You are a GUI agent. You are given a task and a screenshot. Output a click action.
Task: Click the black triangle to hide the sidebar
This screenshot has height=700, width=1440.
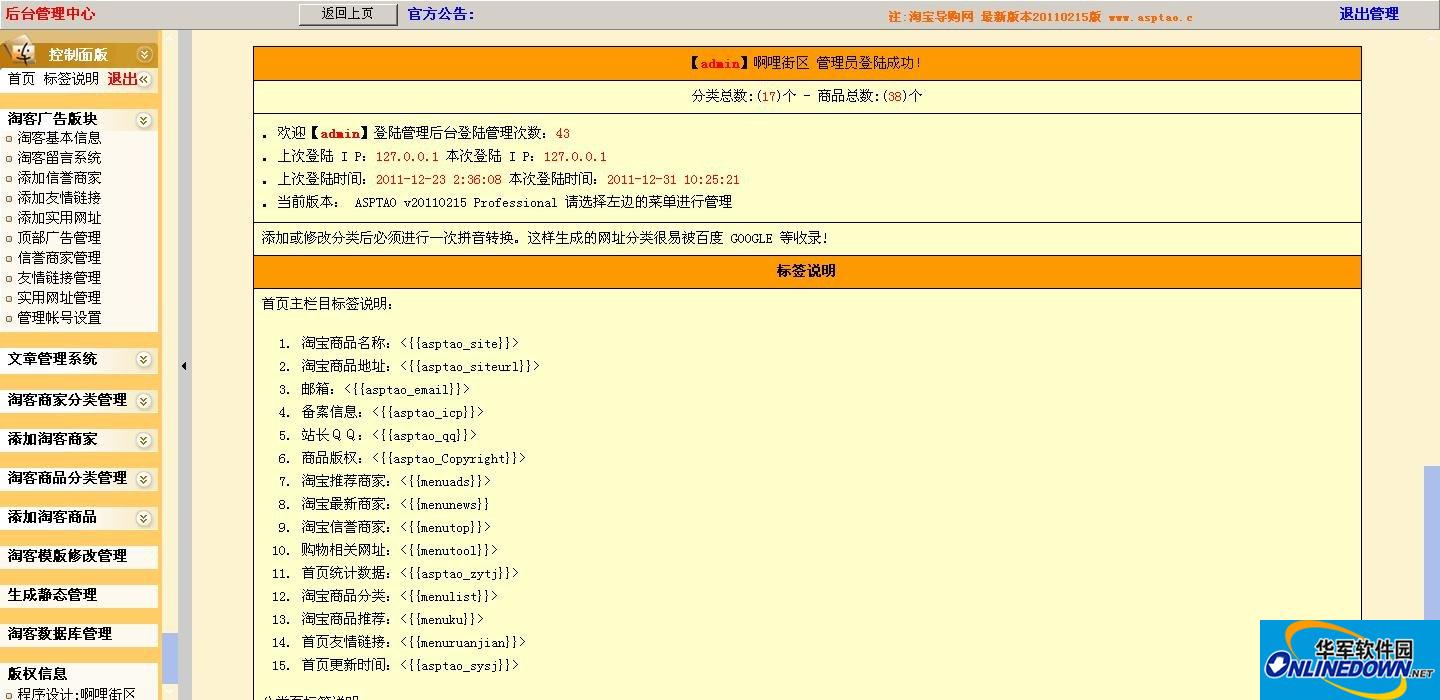pos(183,366)
